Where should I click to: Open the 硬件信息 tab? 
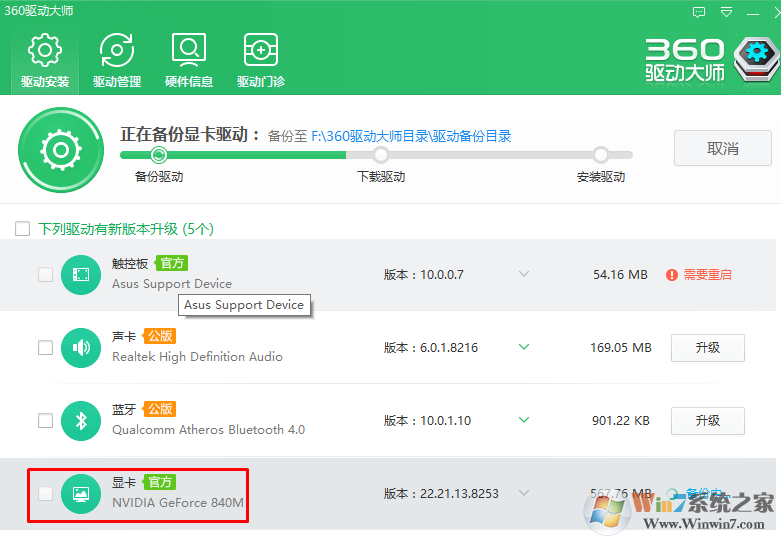189,61
